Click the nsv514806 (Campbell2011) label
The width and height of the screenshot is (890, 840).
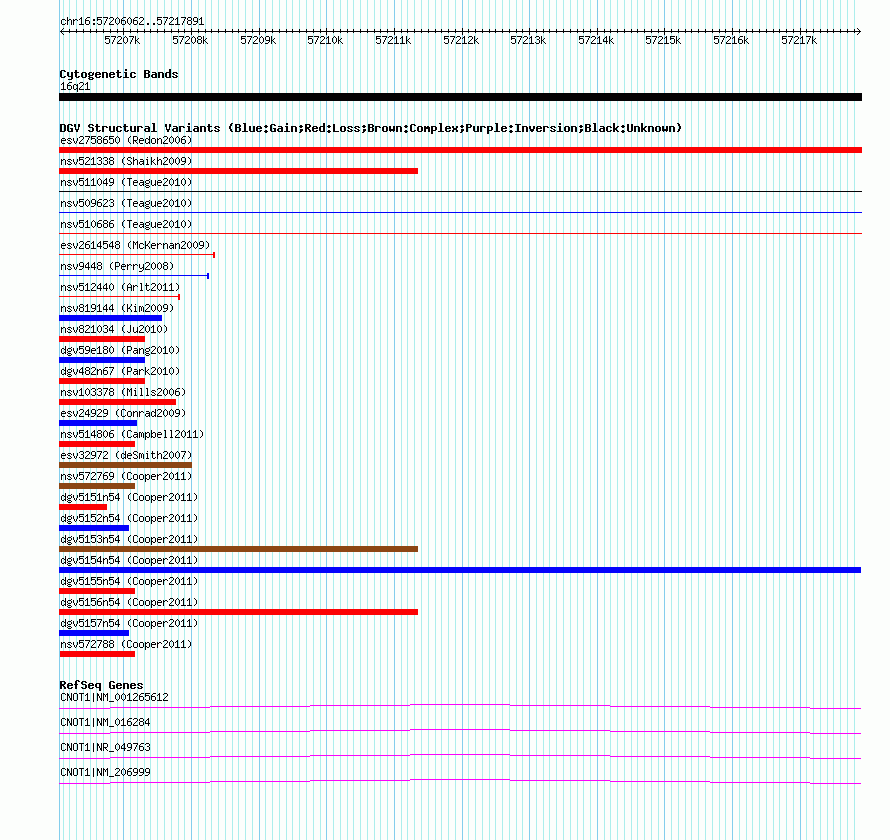click(x=132, y=434)
